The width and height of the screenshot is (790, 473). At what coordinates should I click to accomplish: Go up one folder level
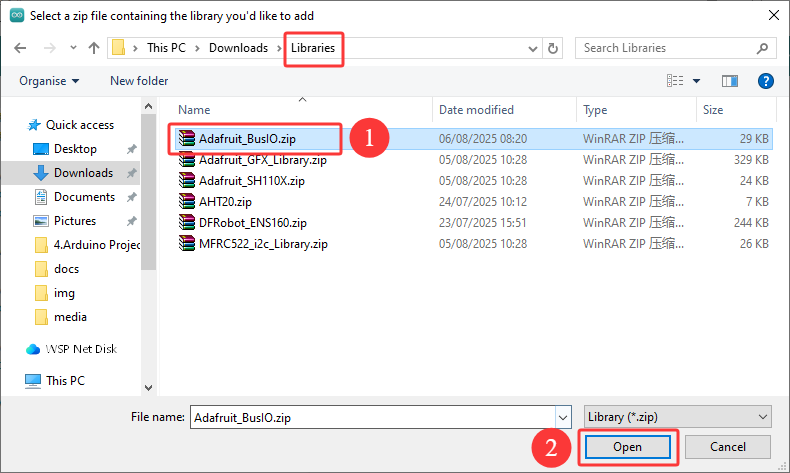click(x=94, y=48)
